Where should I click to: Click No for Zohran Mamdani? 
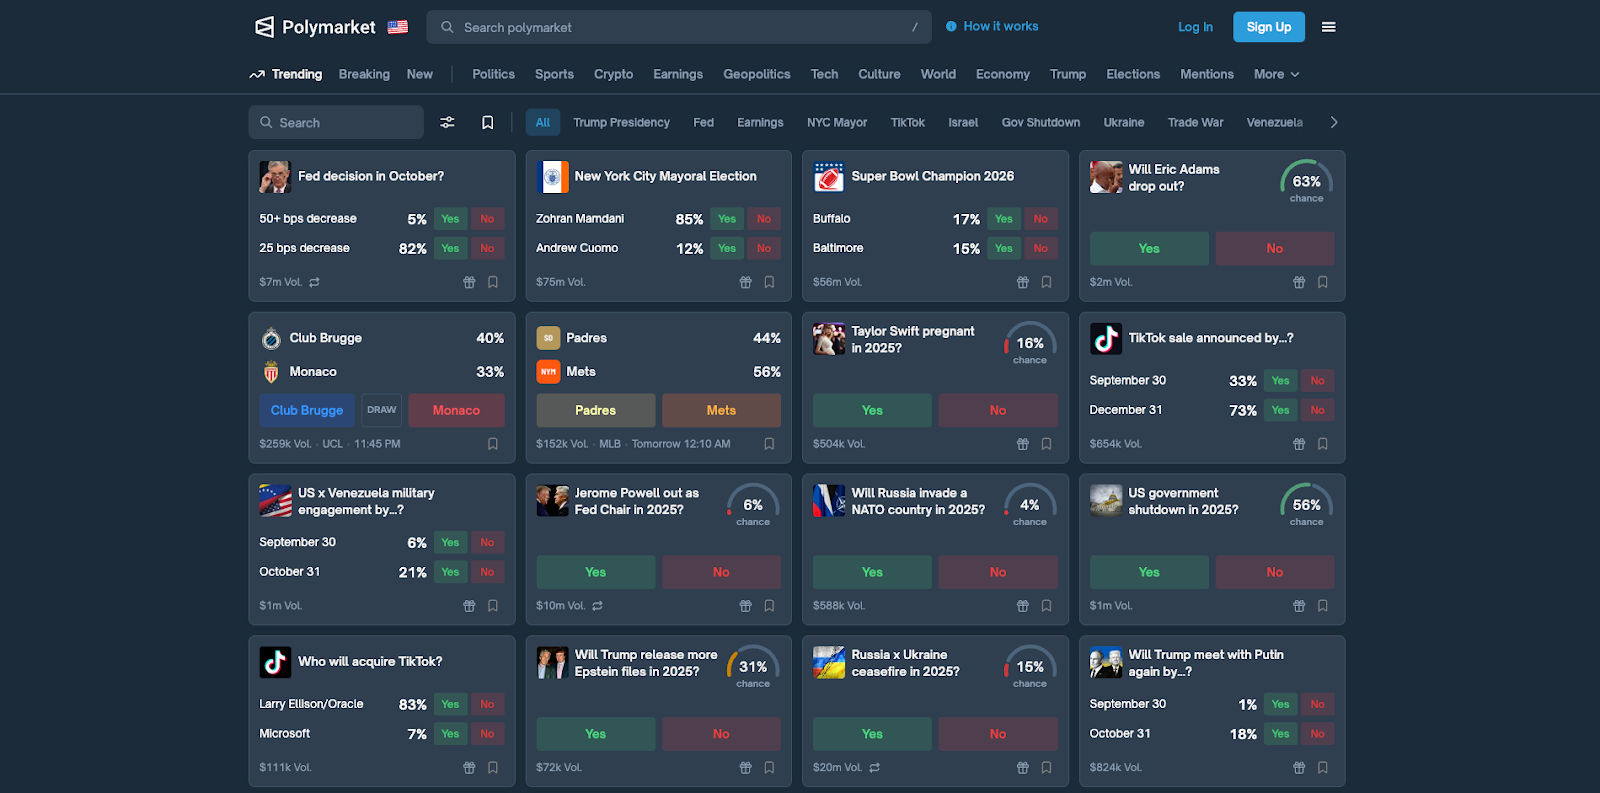click(x=764, y=219)
